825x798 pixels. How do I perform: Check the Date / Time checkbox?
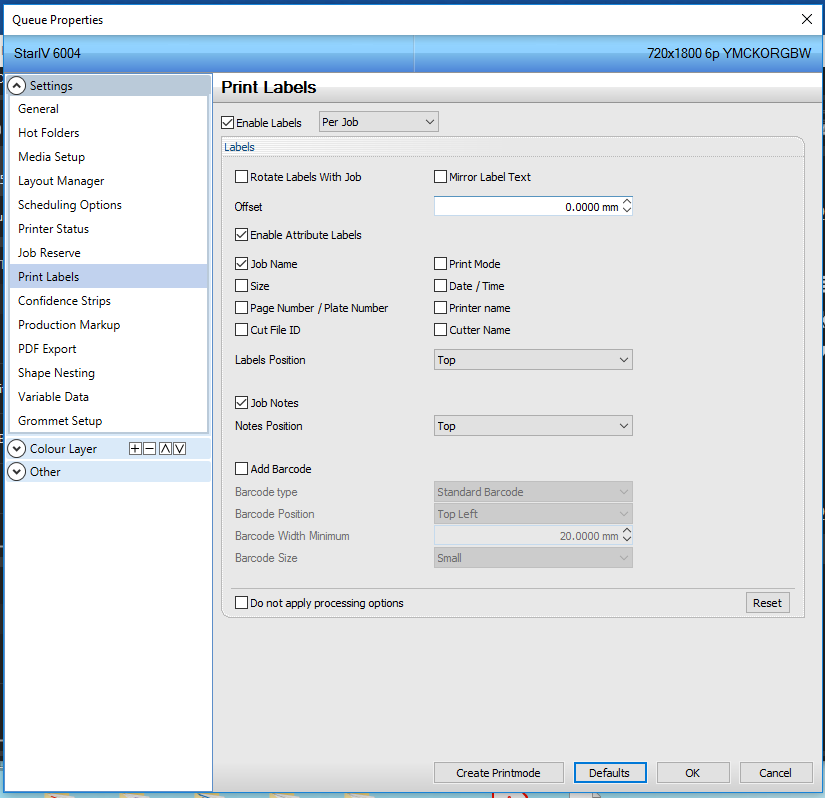[x=440, y=286]
